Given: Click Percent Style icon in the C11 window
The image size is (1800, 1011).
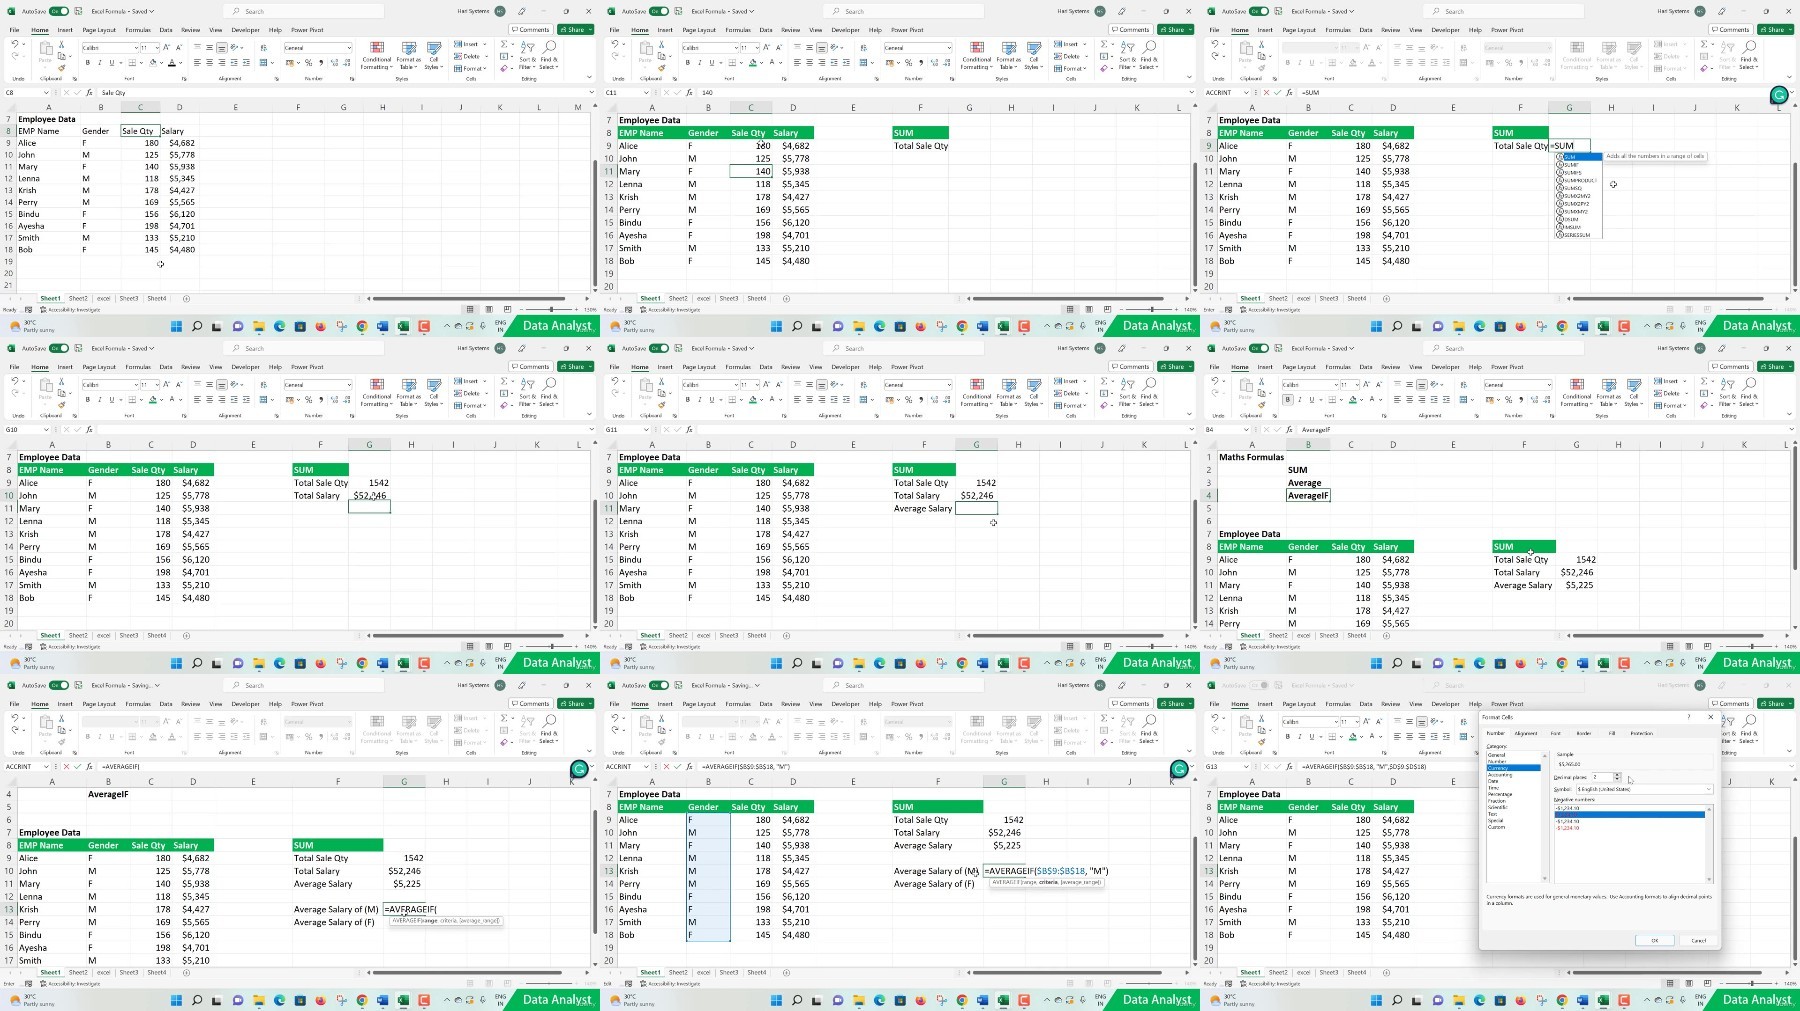Looking at the screenshot, I should pyautogui.click(x=908, y=62).
